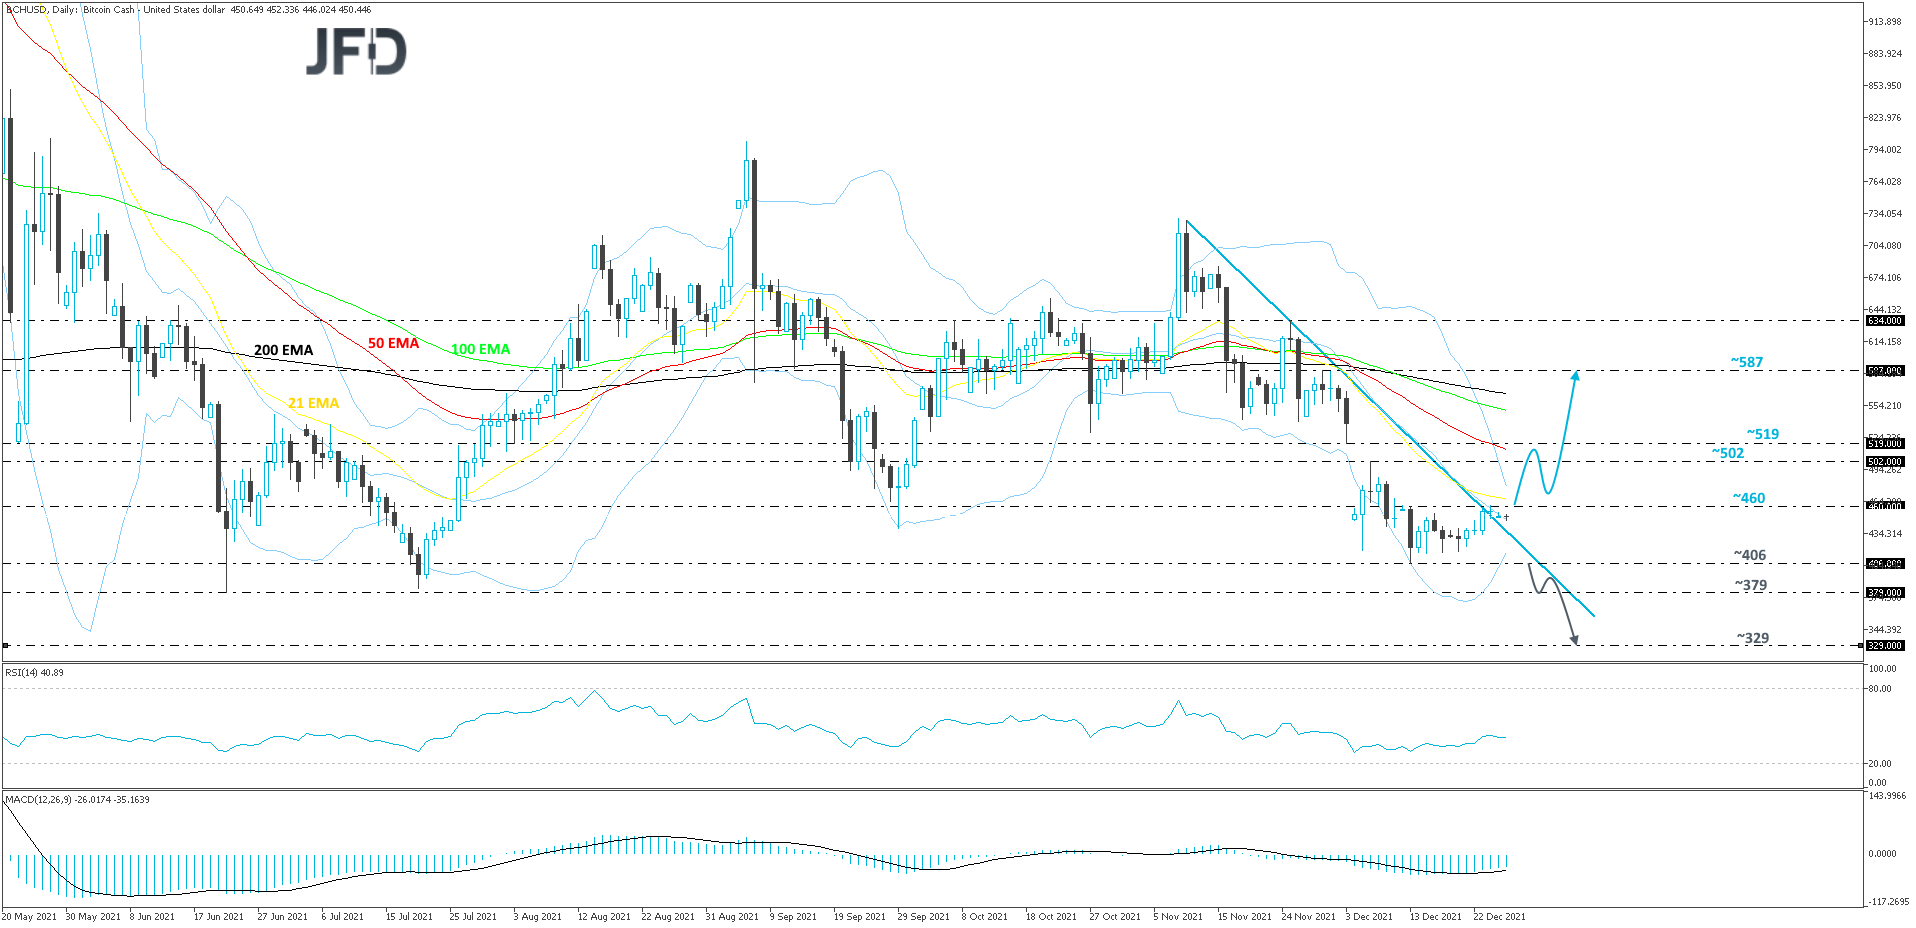Click the 22 Dec 2021 date marker

[1499, 917]
